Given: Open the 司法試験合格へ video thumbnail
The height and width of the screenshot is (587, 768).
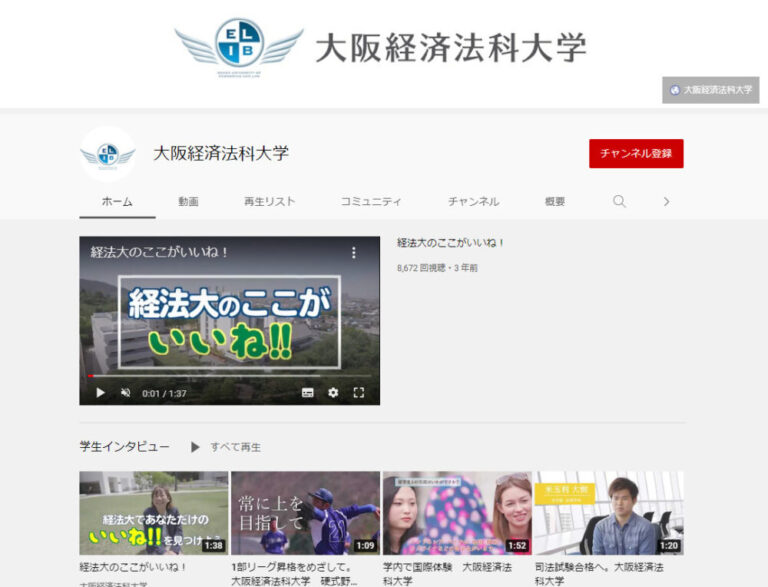Looking at the screenshot, I should [x=608, y=513].
